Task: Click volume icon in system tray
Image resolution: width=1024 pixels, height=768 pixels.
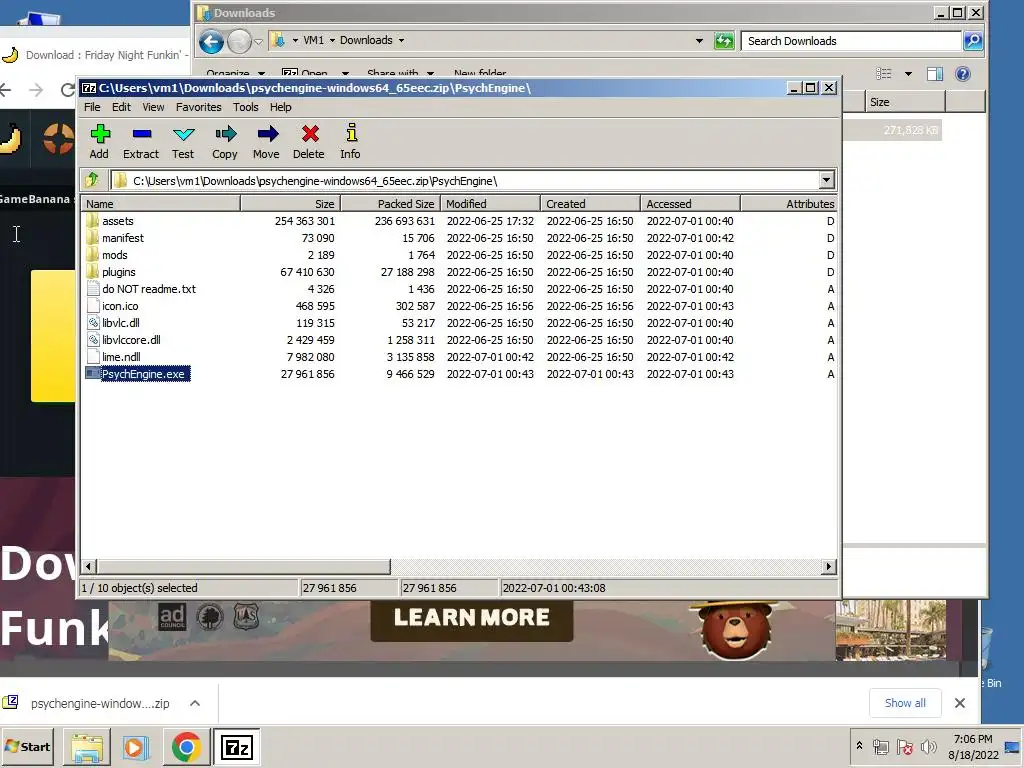Action: click(928, 746)
